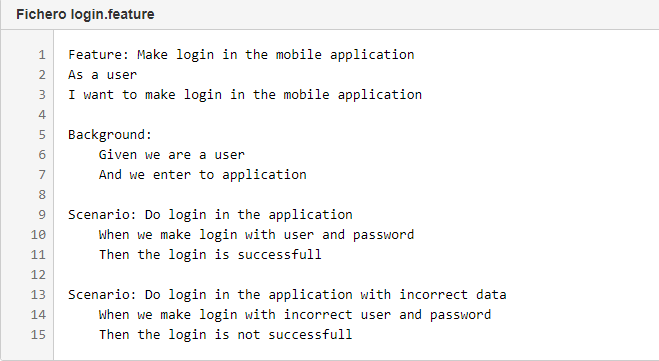Viewport: 659px width, 361px height.
Task: Select line number 15 in the gutter
Action: point(38,335)
